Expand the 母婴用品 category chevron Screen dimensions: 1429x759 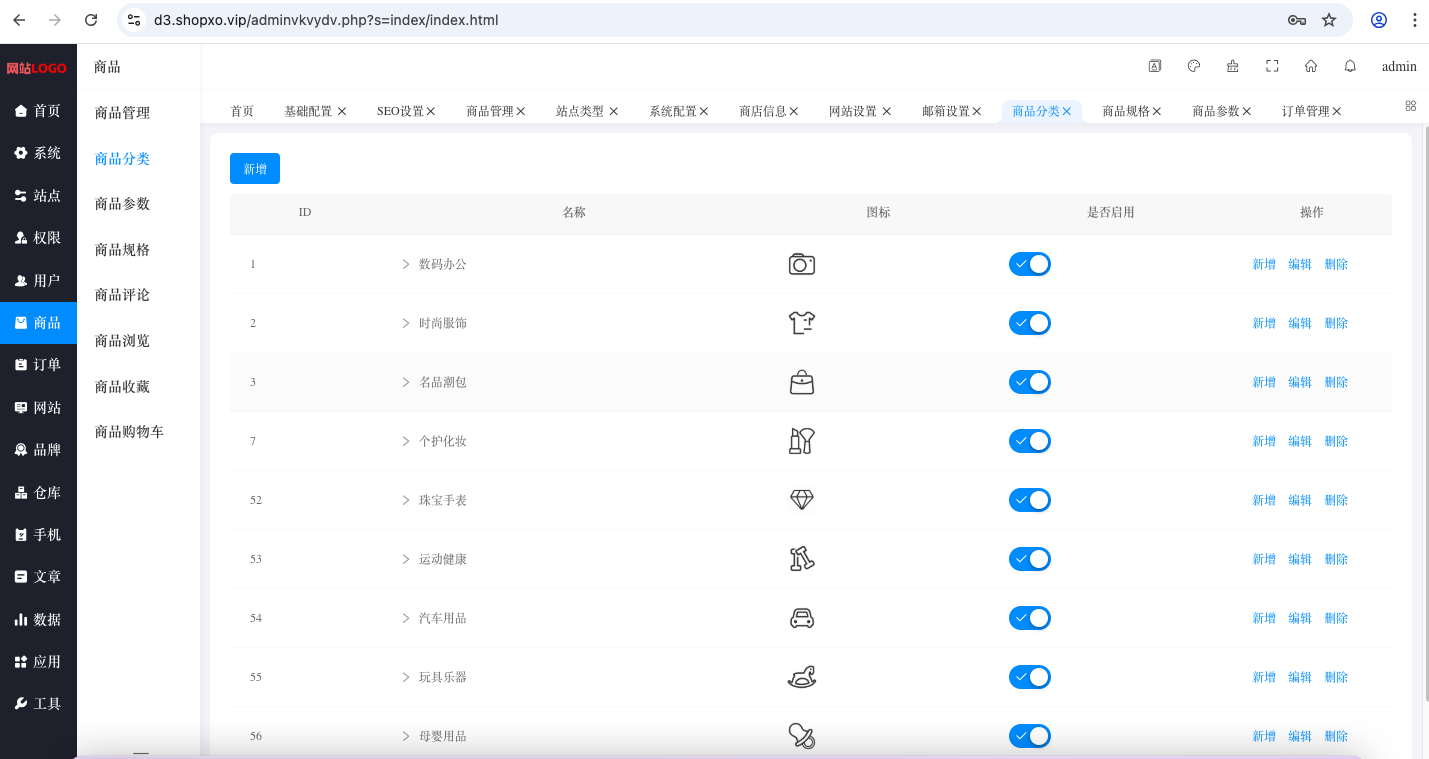(406, 736)
